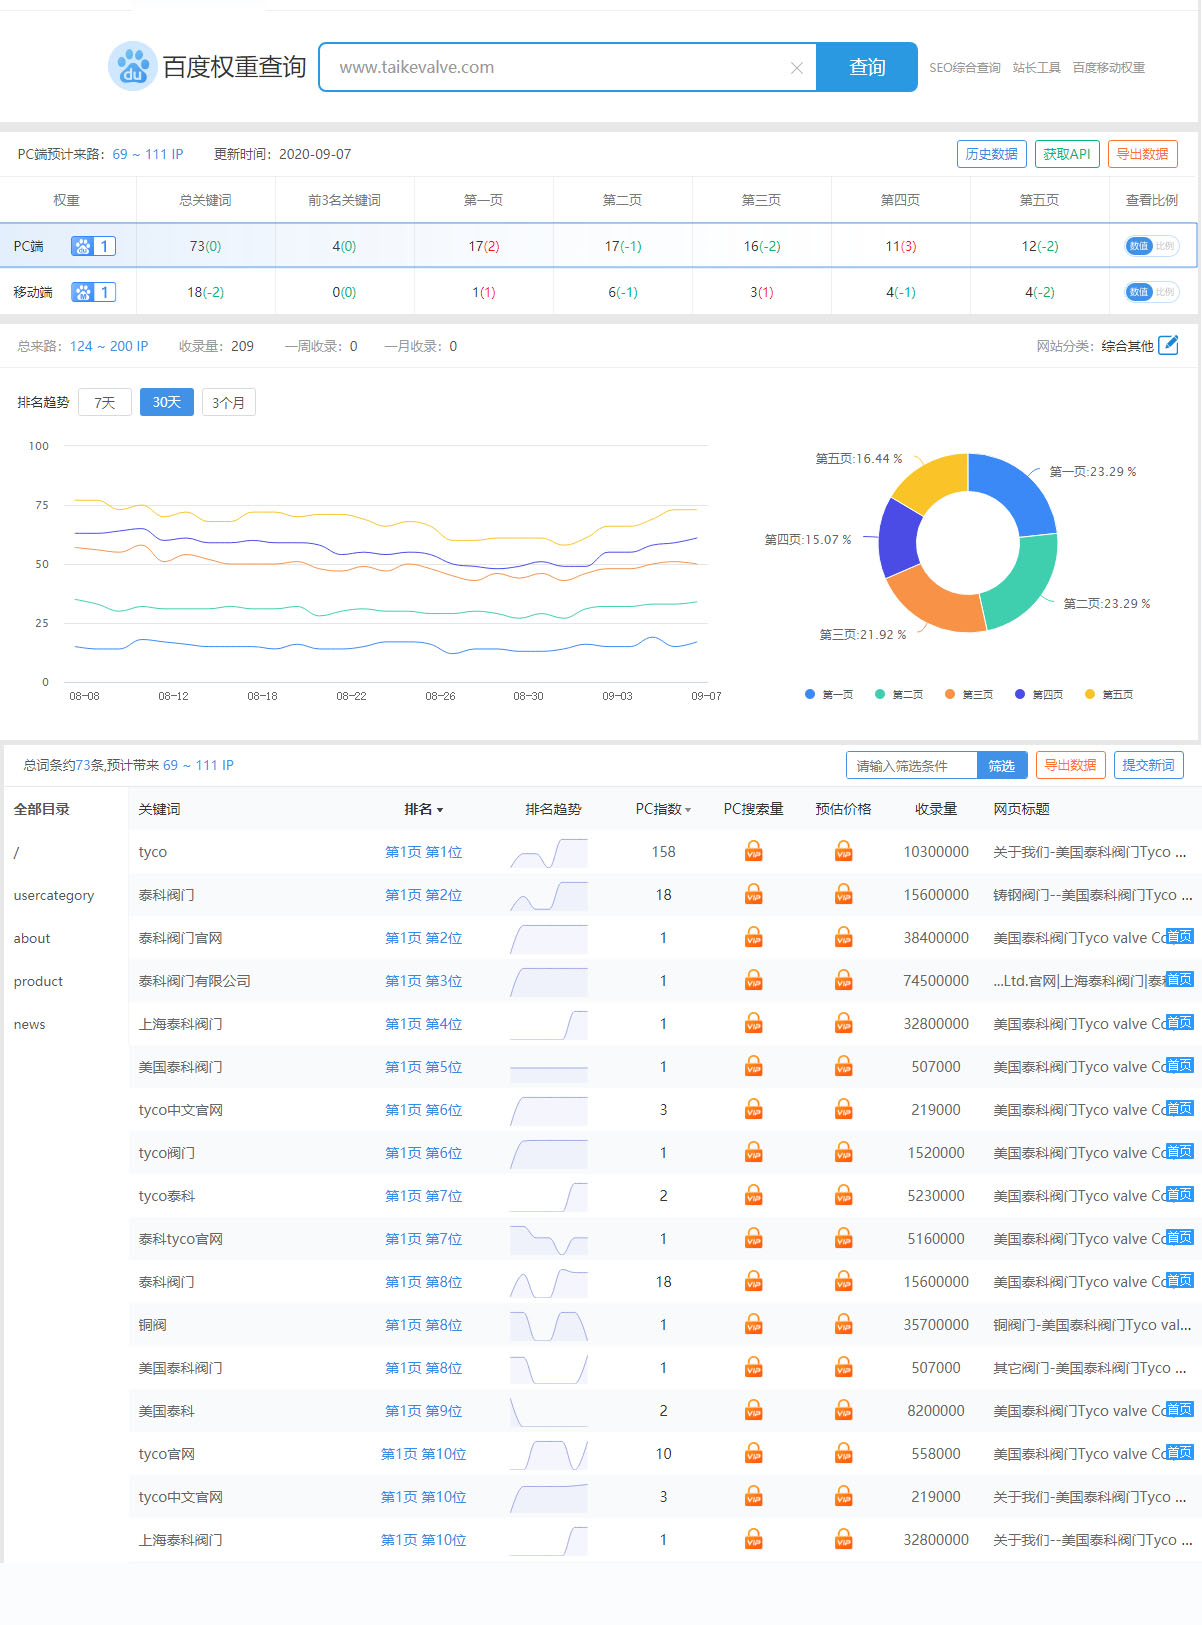1202x1625 pixels.
Task: Sort by PC指数 column arrow
Action: 688,810
